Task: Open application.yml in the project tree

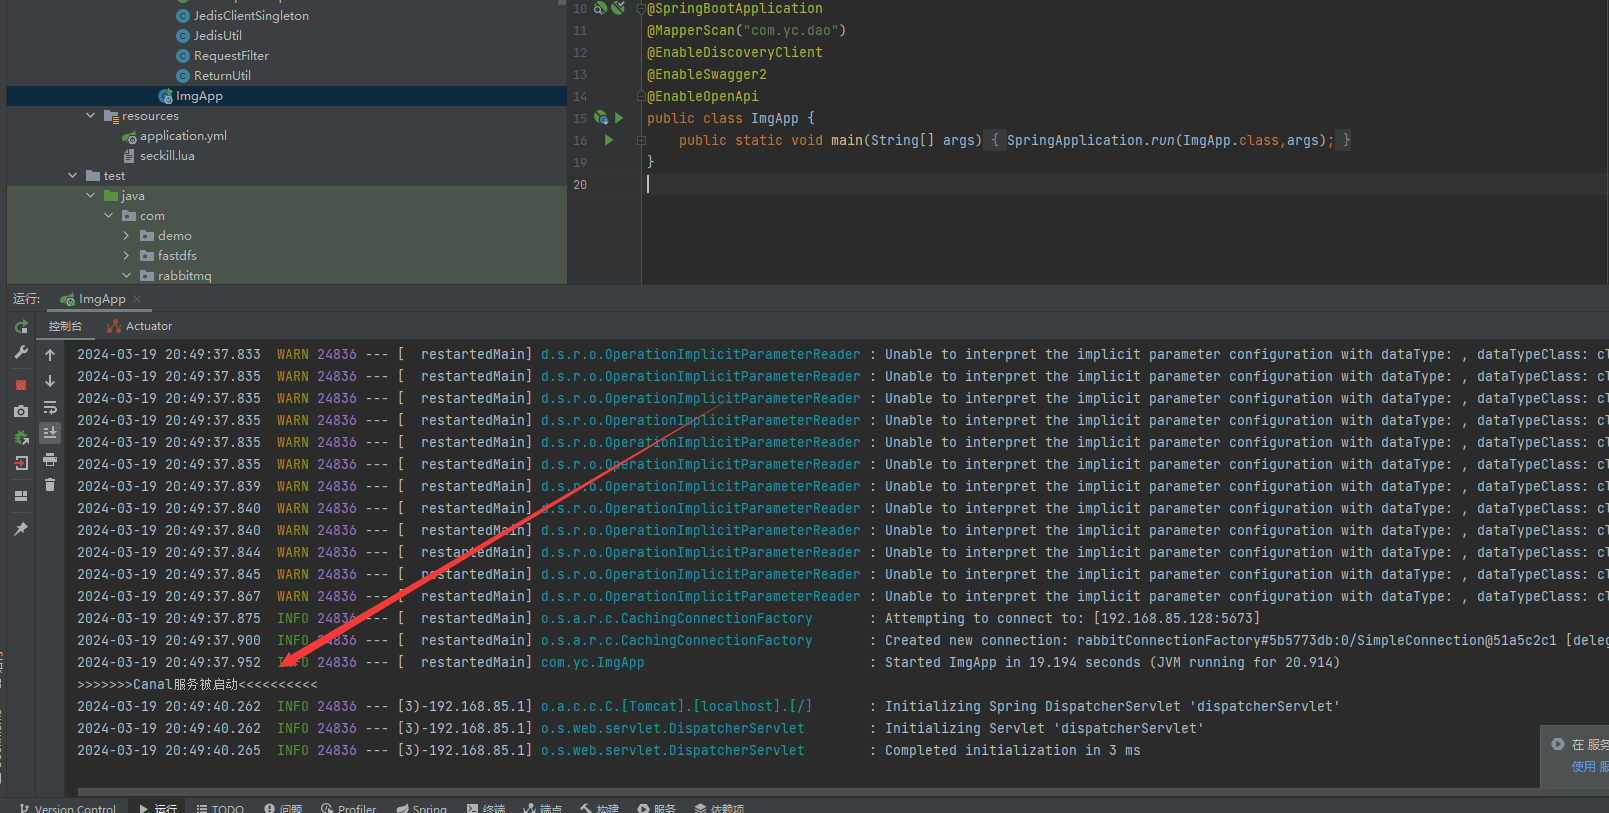Action: point(183,136)
